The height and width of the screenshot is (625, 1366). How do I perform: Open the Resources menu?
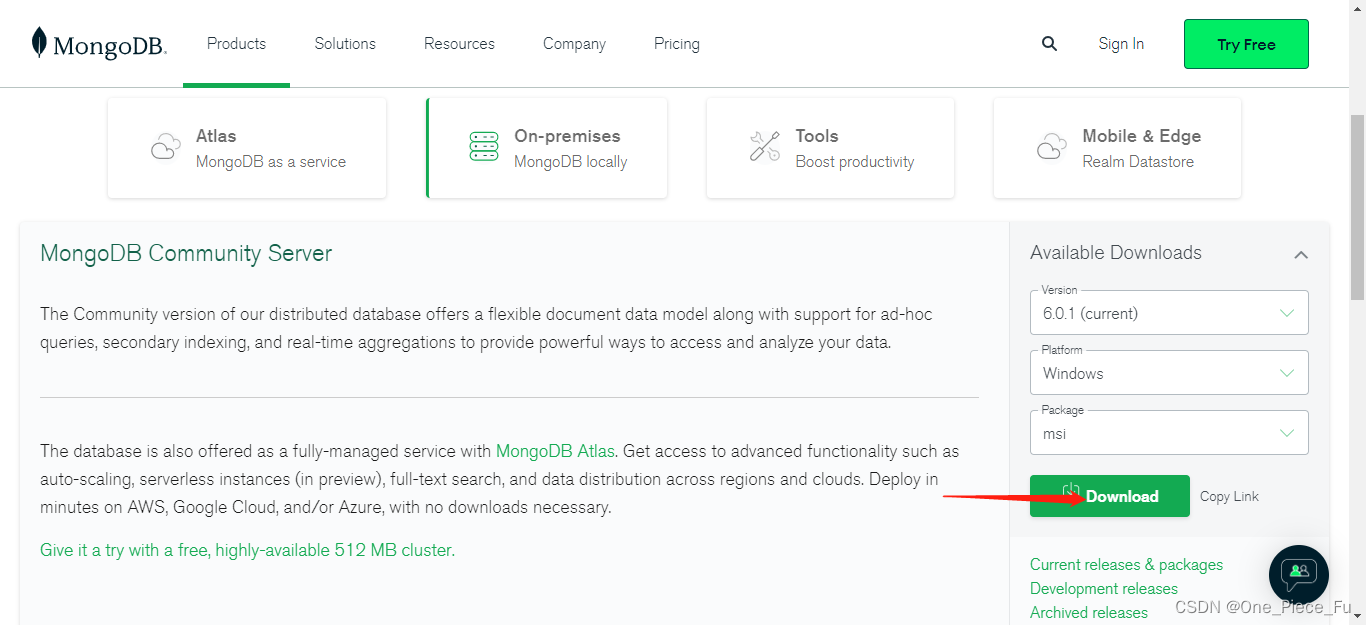[x=459, y=44]
